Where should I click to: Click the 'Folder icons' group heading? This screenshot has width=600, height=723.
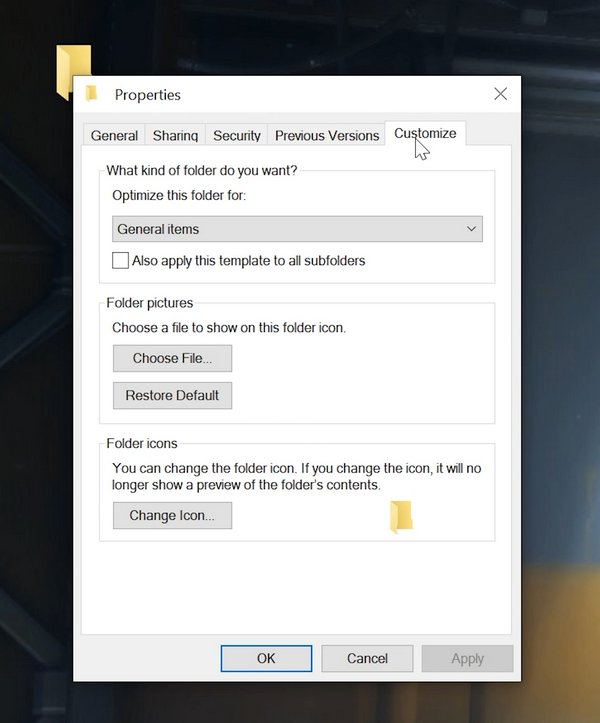point(142,443)
